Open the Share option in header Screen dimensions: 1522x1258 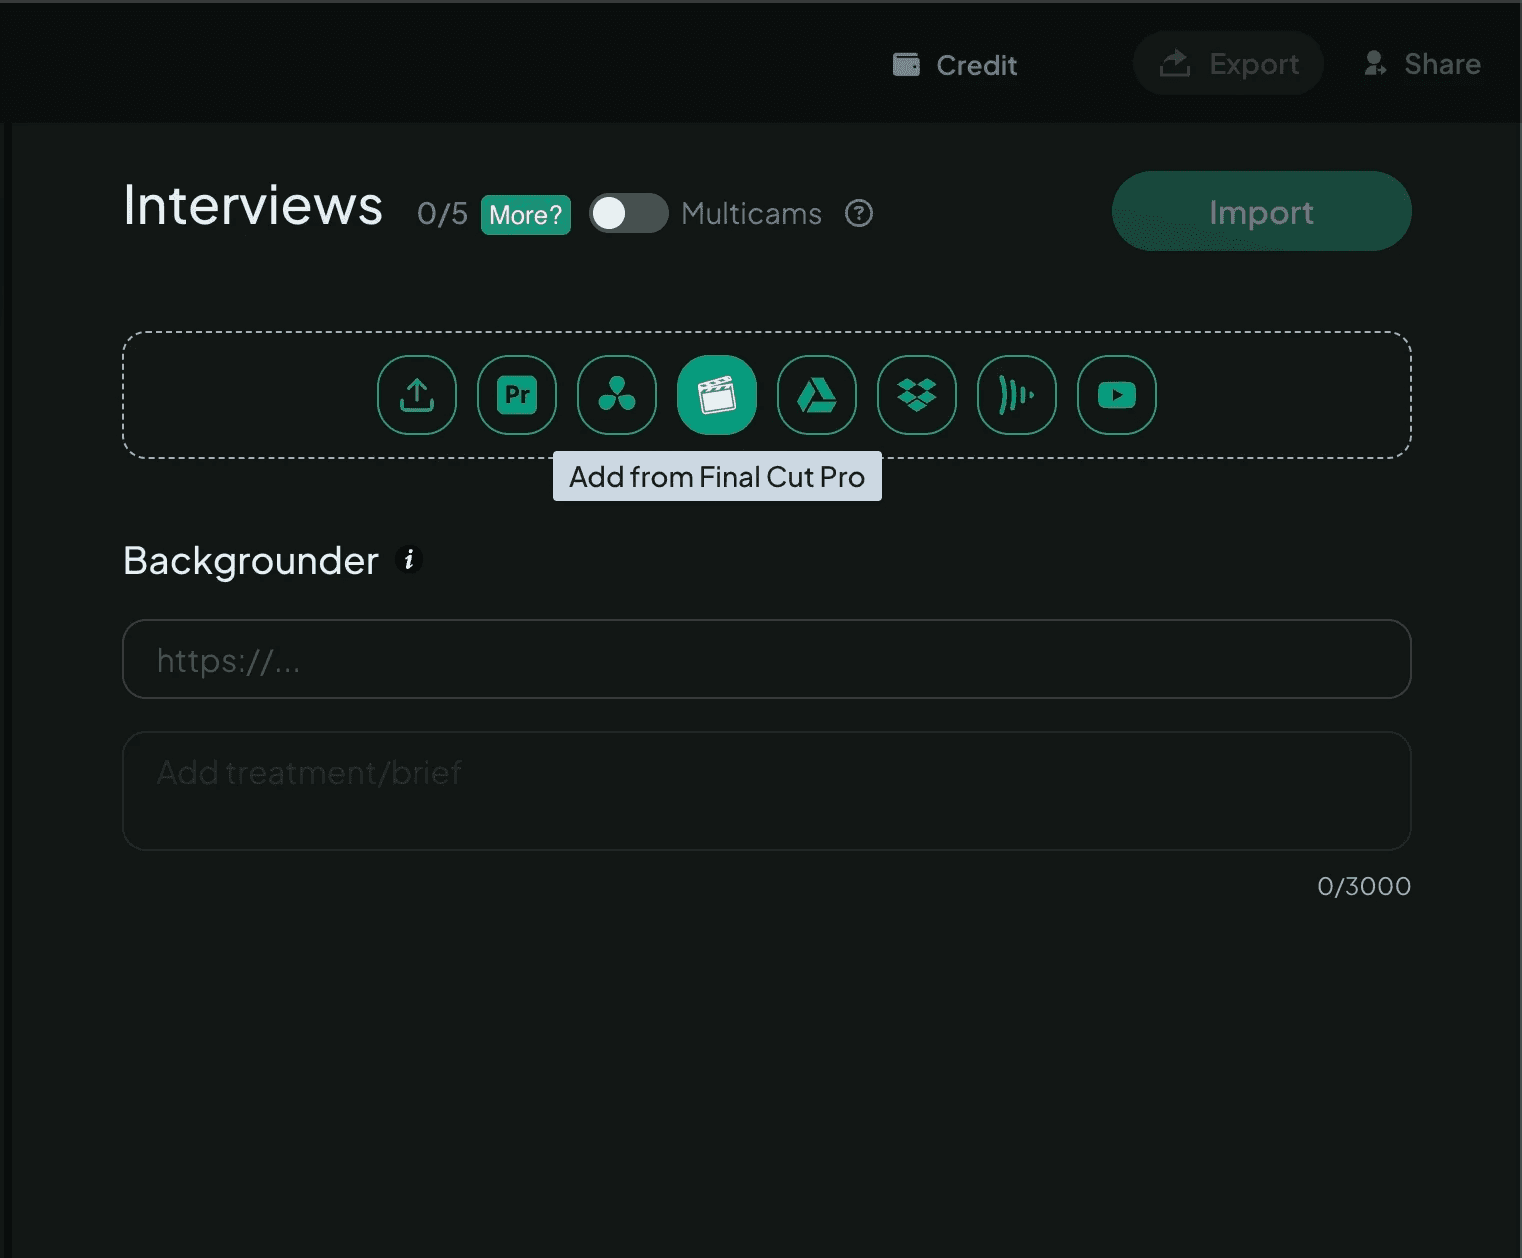pos(1421,64)
